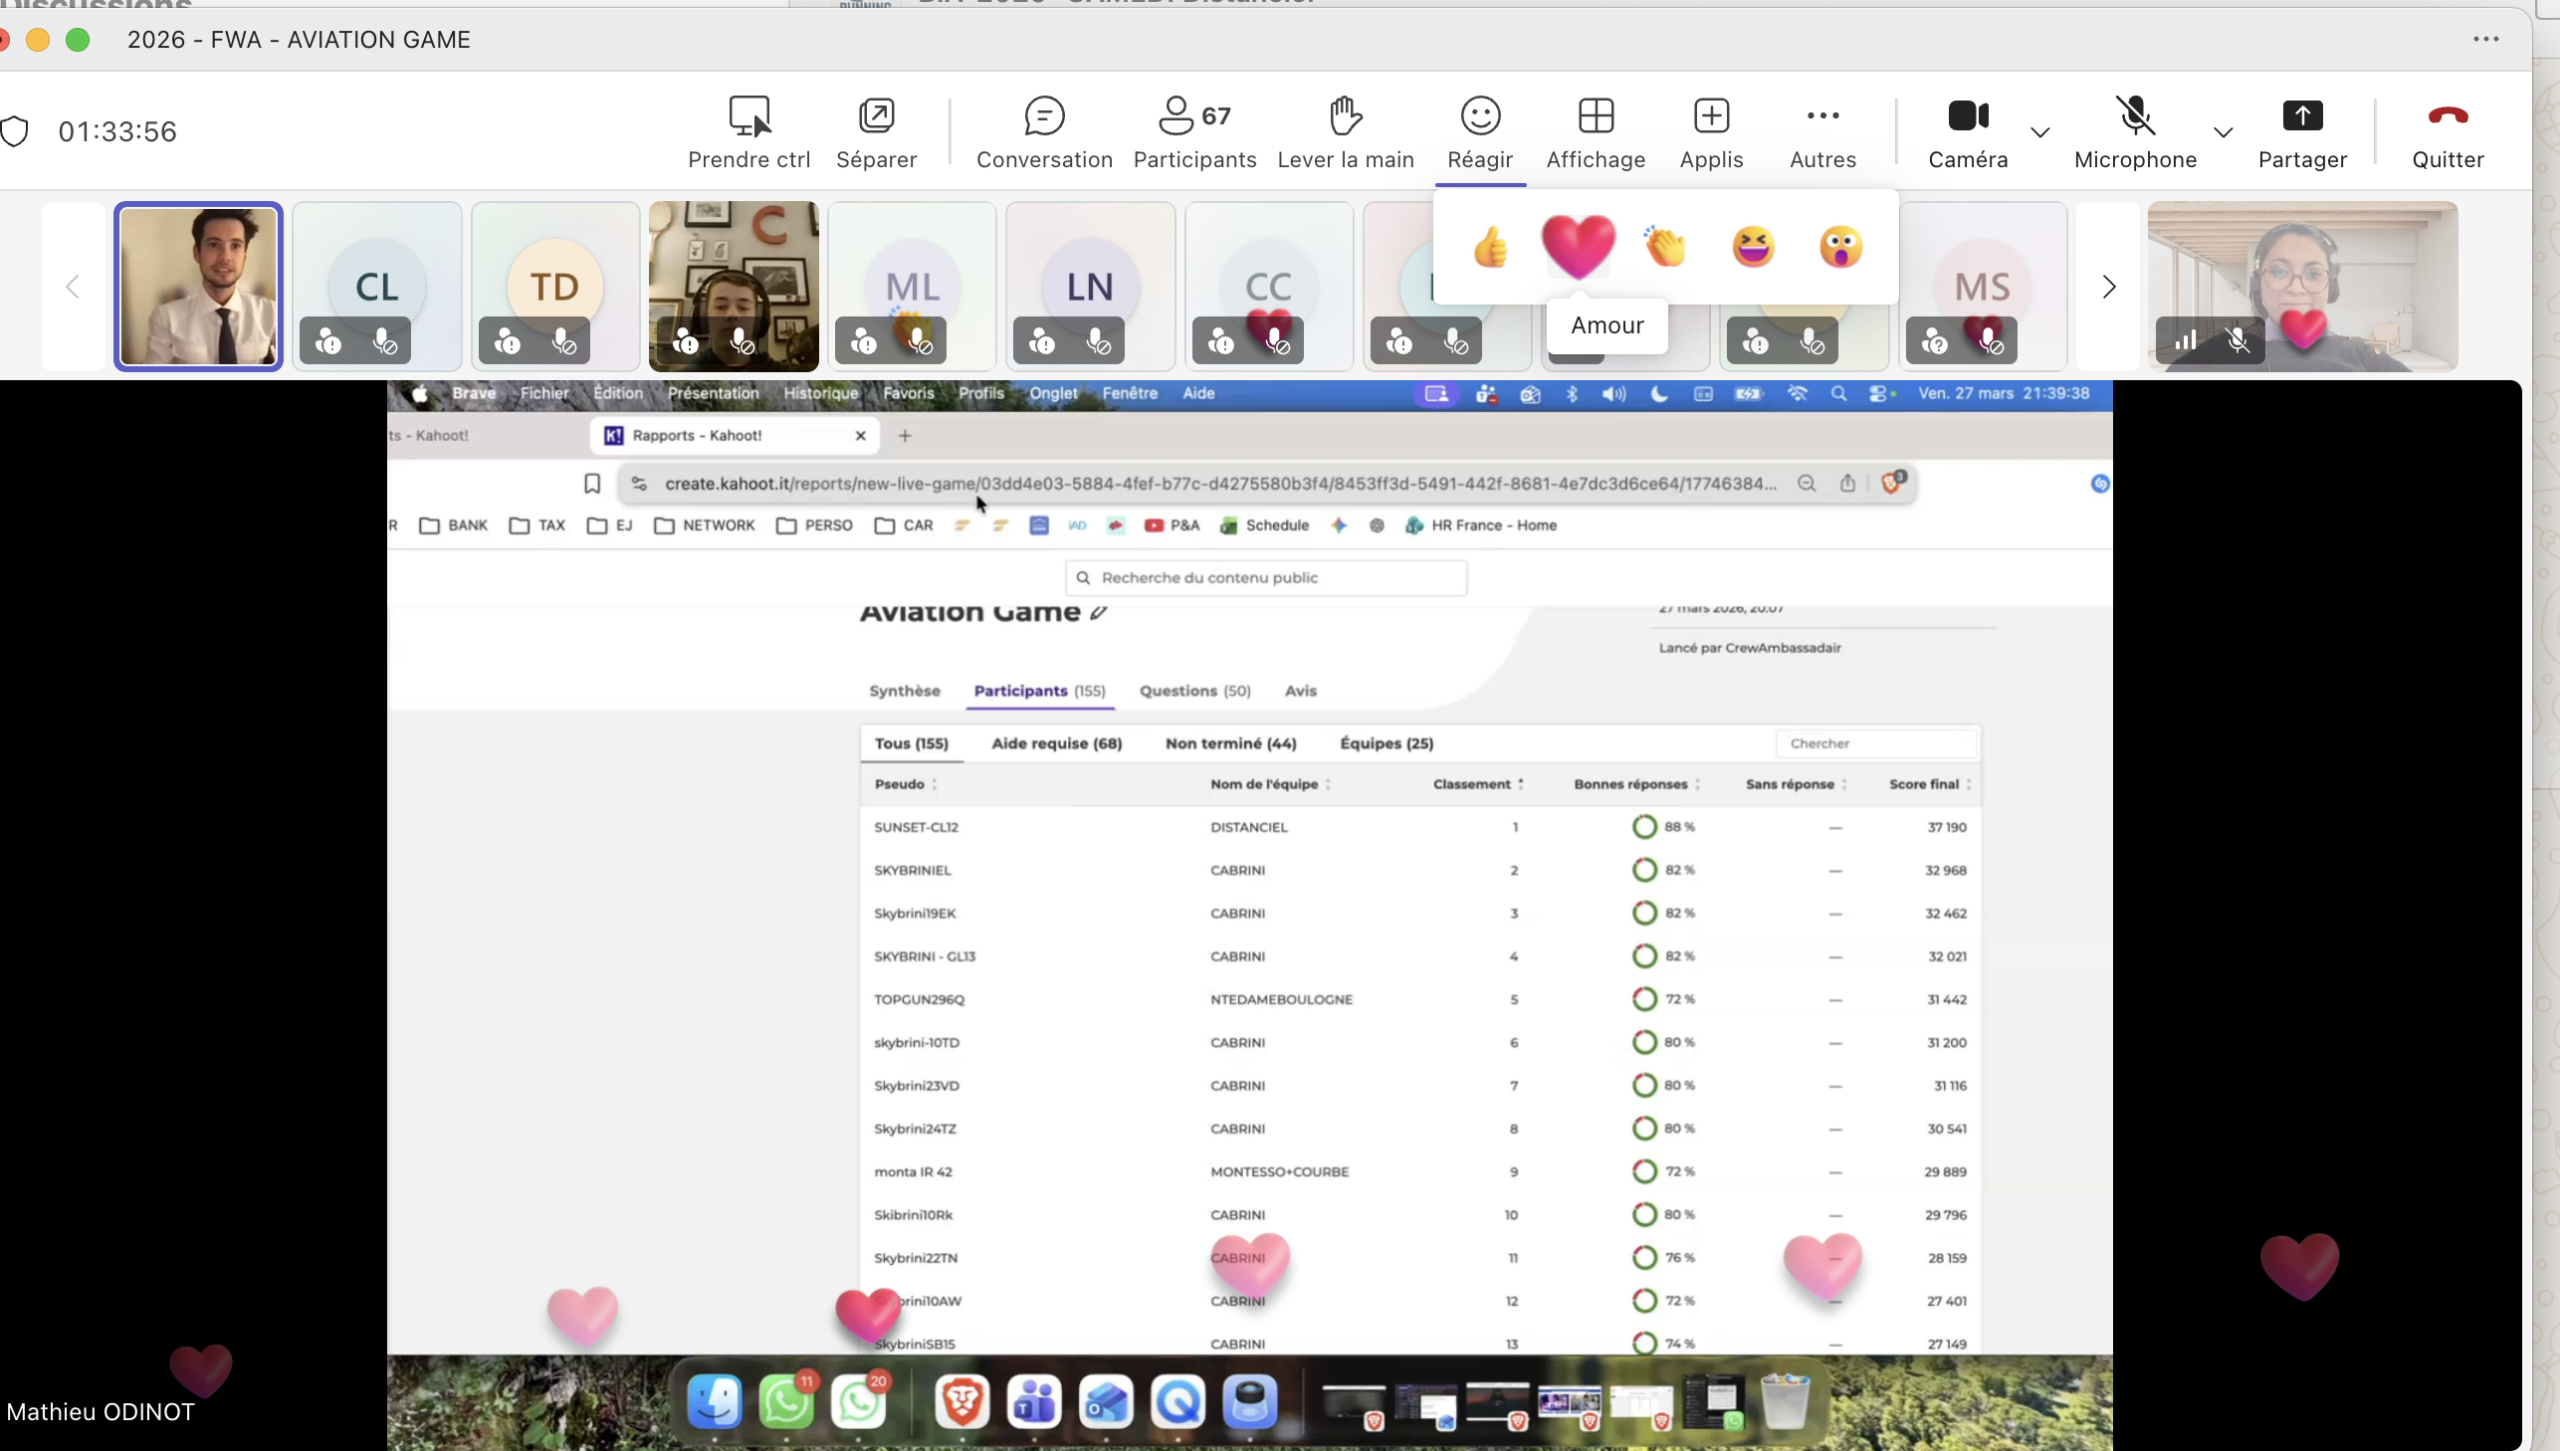Expand the Caméra options chevron
Viewport: 2560px width, 1451px height.
tap(2040, 132)
